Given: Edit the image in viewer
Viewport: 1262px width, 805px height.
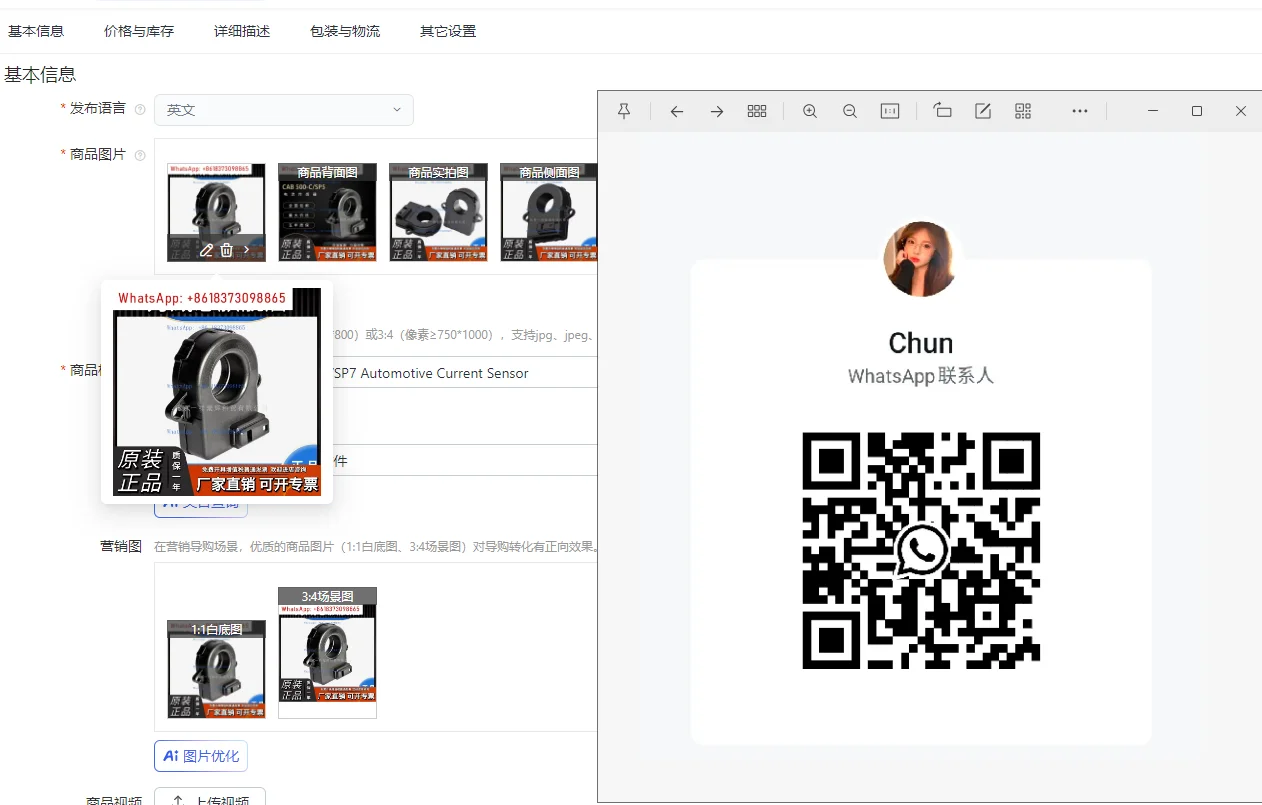Looking at the screenshot, I should (983, 111).
